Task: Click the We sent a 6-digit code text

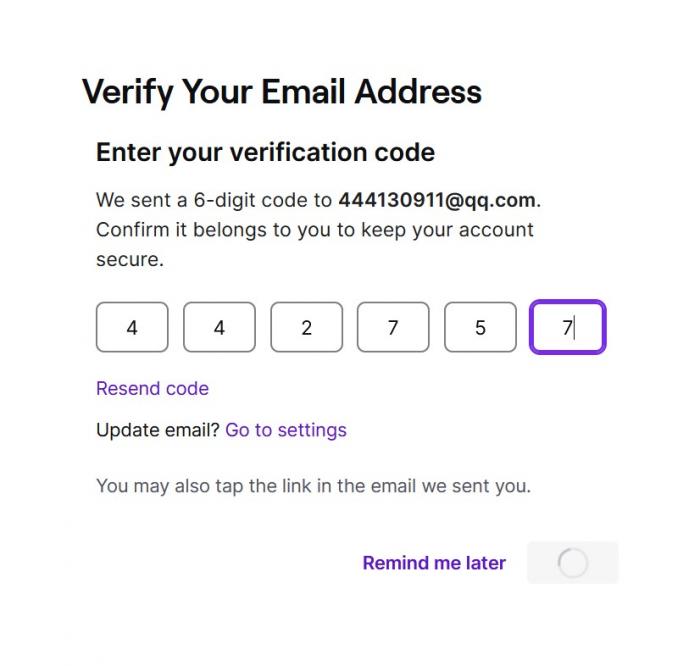Action: click(x=214, y=200)
